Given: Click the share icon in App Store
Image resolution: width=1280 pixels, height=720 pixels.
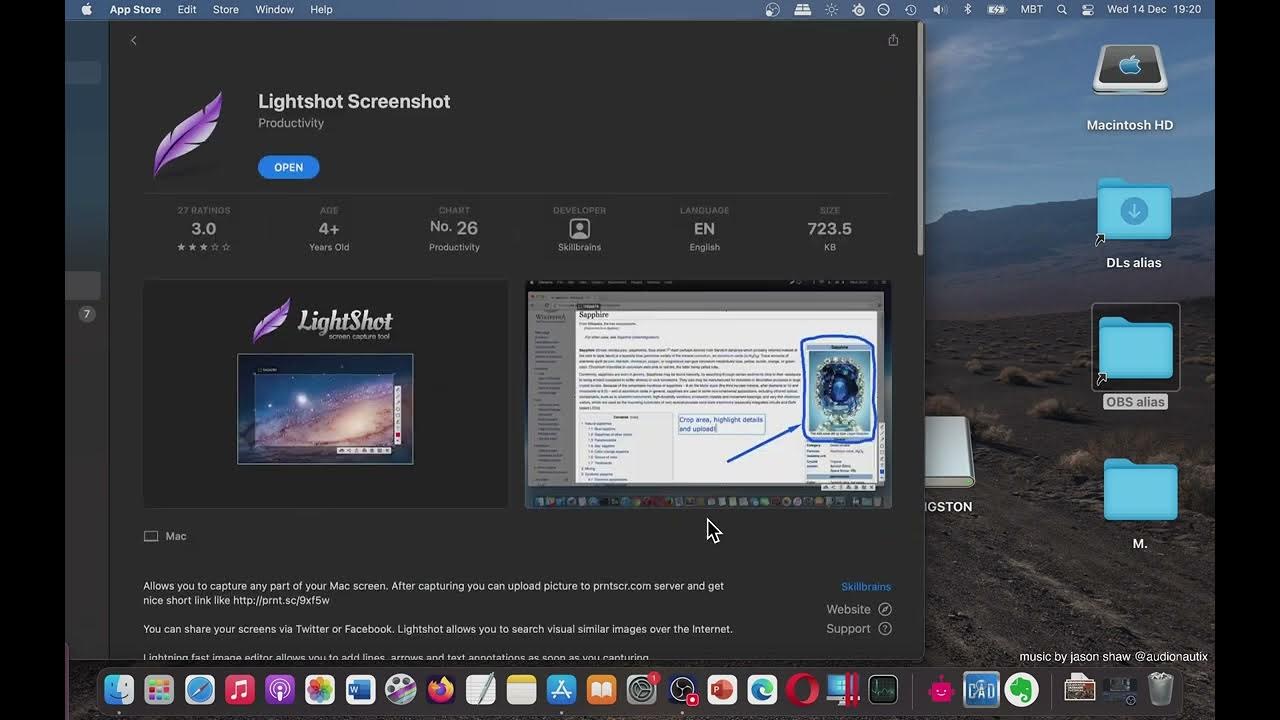Looking at the screenshot, I should point(893,40).
